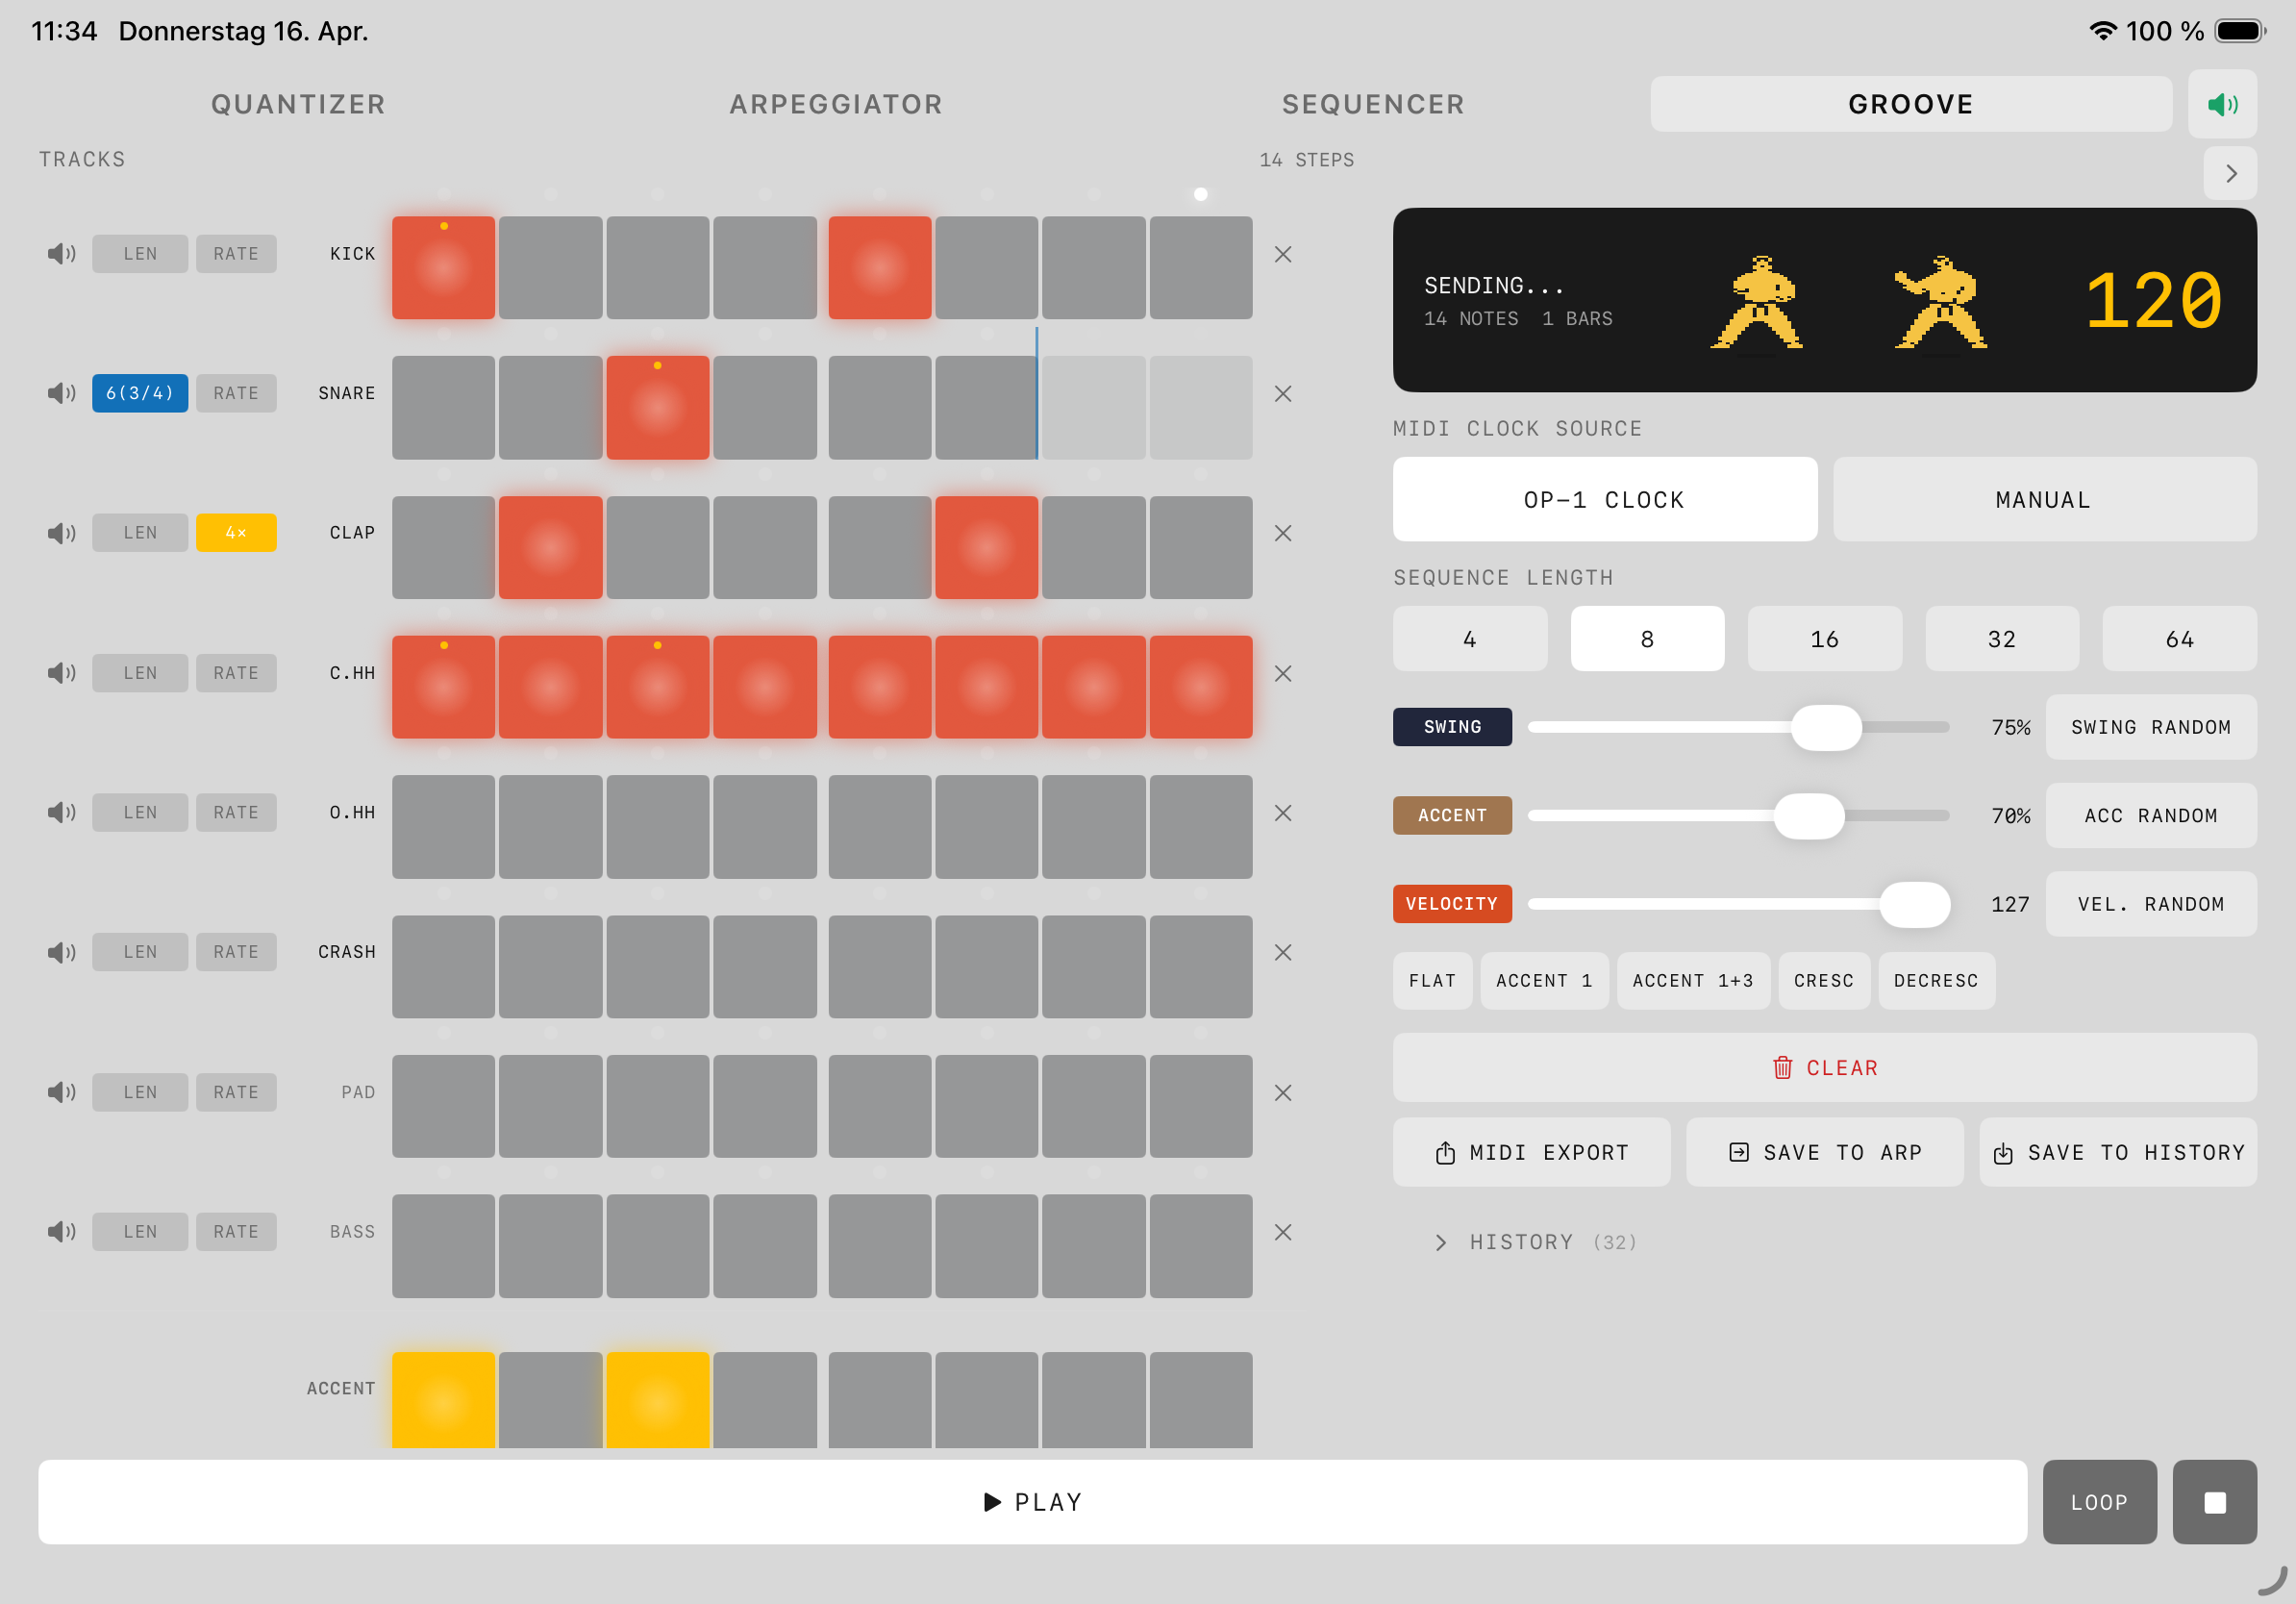
Task: Switch to the ARPEGGIATOR tab
Action: click(835, 103)
